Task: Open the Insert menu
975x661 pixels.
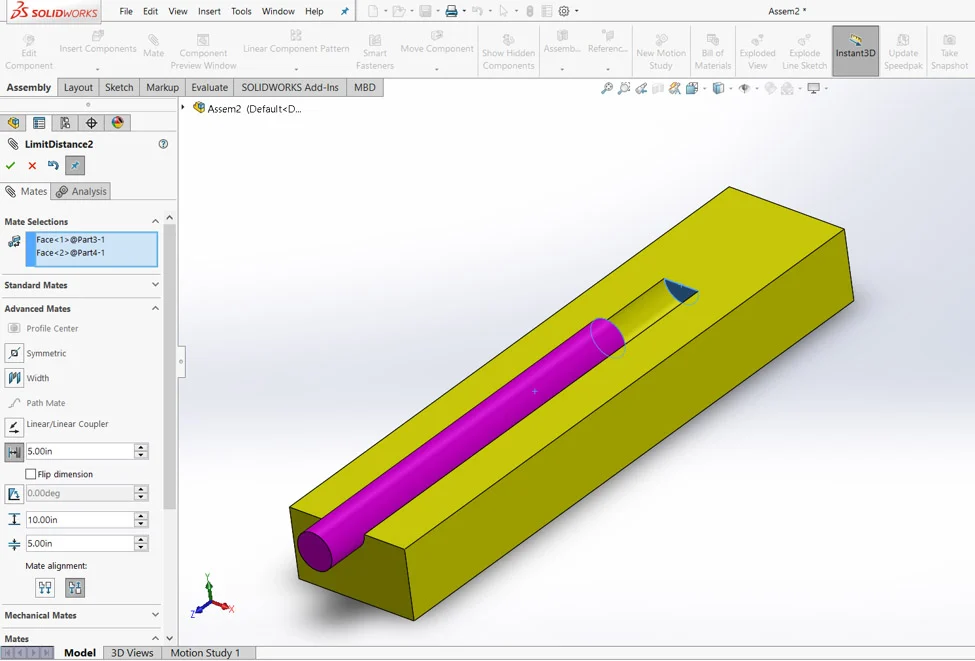Action: [x=209, y=11]
